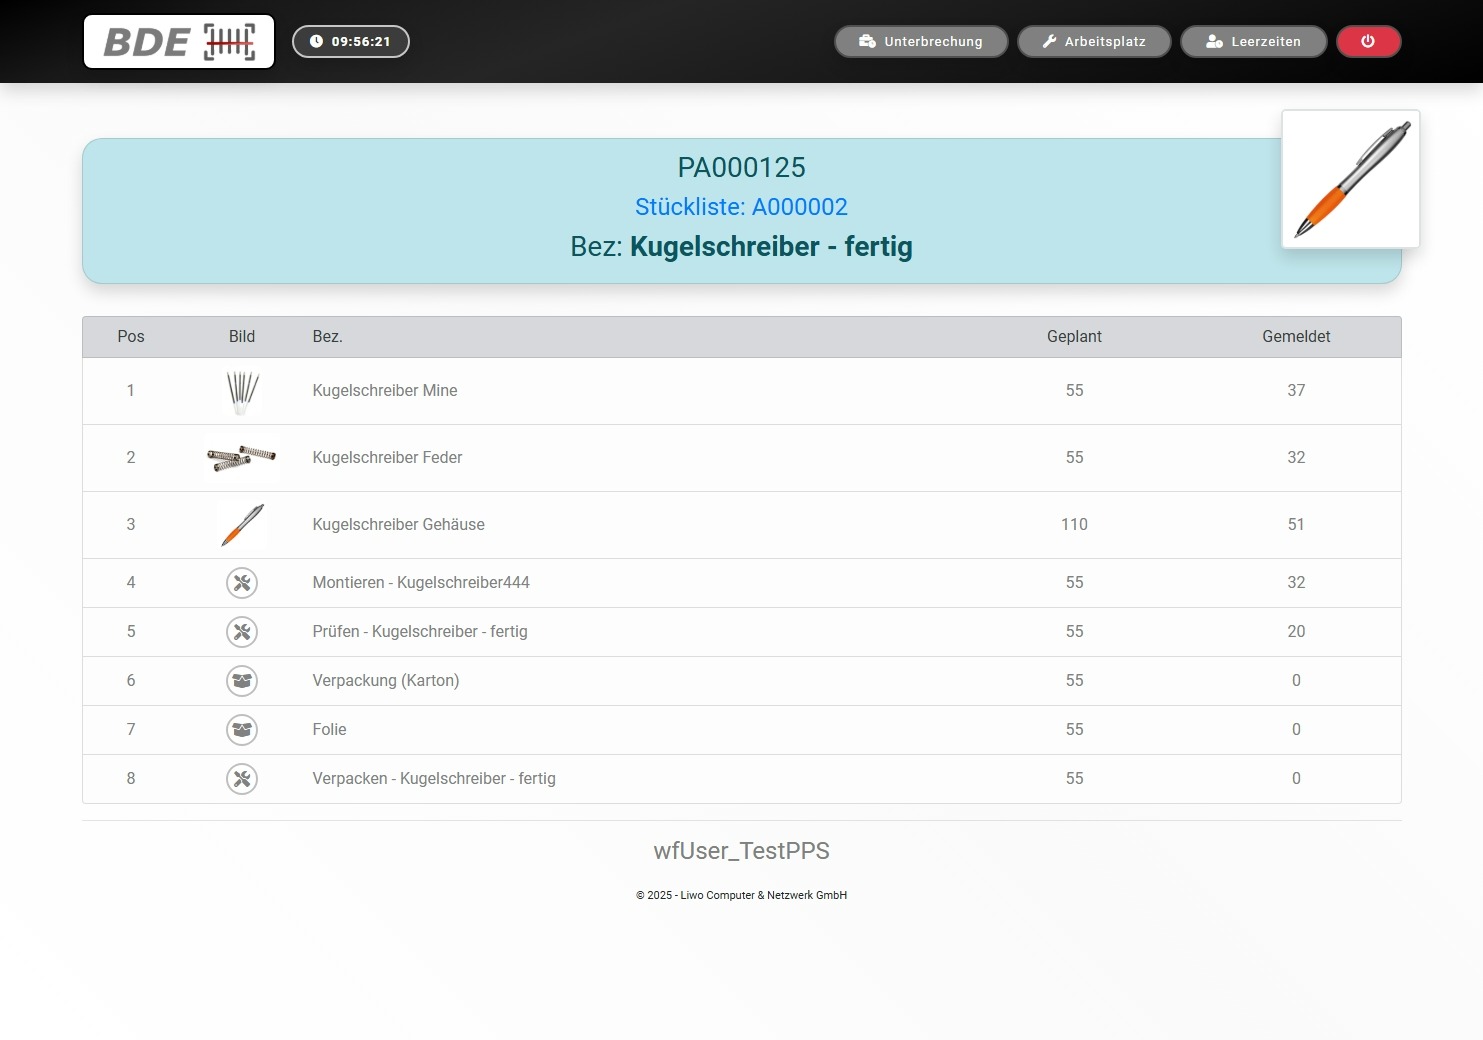Click the tools icon for Verpacken - Kugelschreiber - fertig
Screen dimensions: 1483x1040
pyautogui.click(x=242, y=779)
